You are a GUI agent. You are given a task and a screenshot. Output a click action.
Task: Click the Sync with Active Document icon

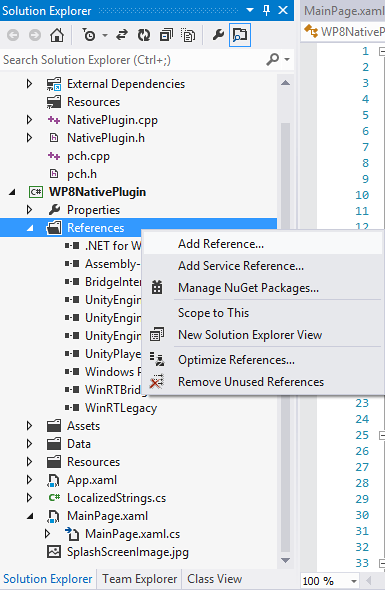coord(121,35)
